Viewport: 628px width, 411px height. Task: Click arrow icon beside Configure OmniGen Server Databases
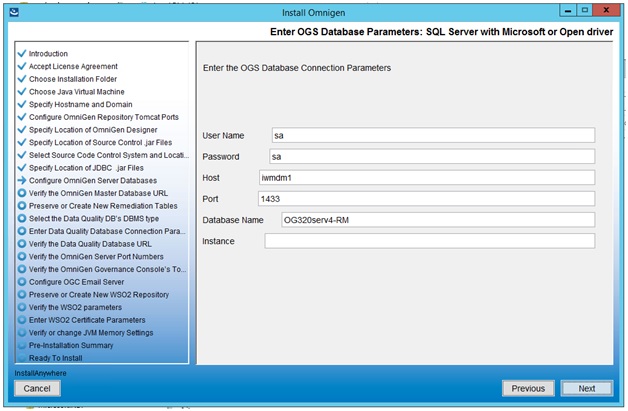[x=22, y=180]
